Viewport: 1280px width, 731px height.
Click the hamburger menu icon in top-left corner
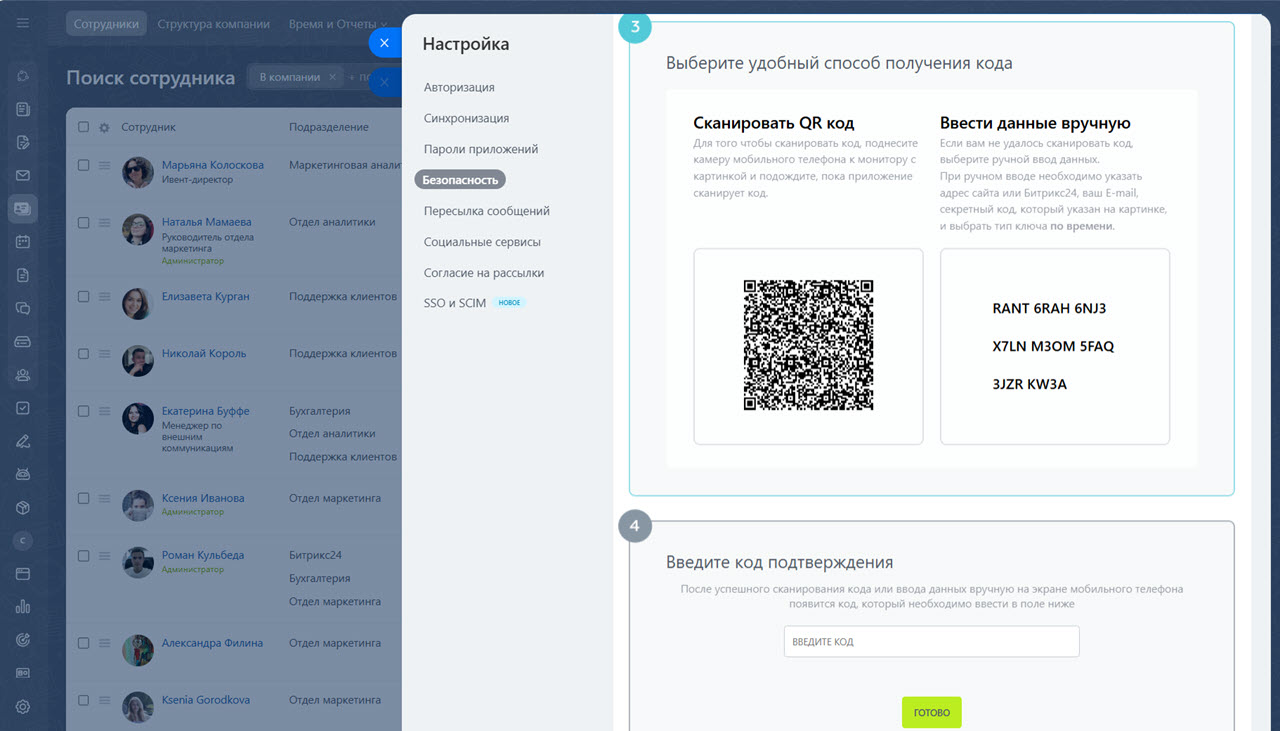click(x=22, y=22)
